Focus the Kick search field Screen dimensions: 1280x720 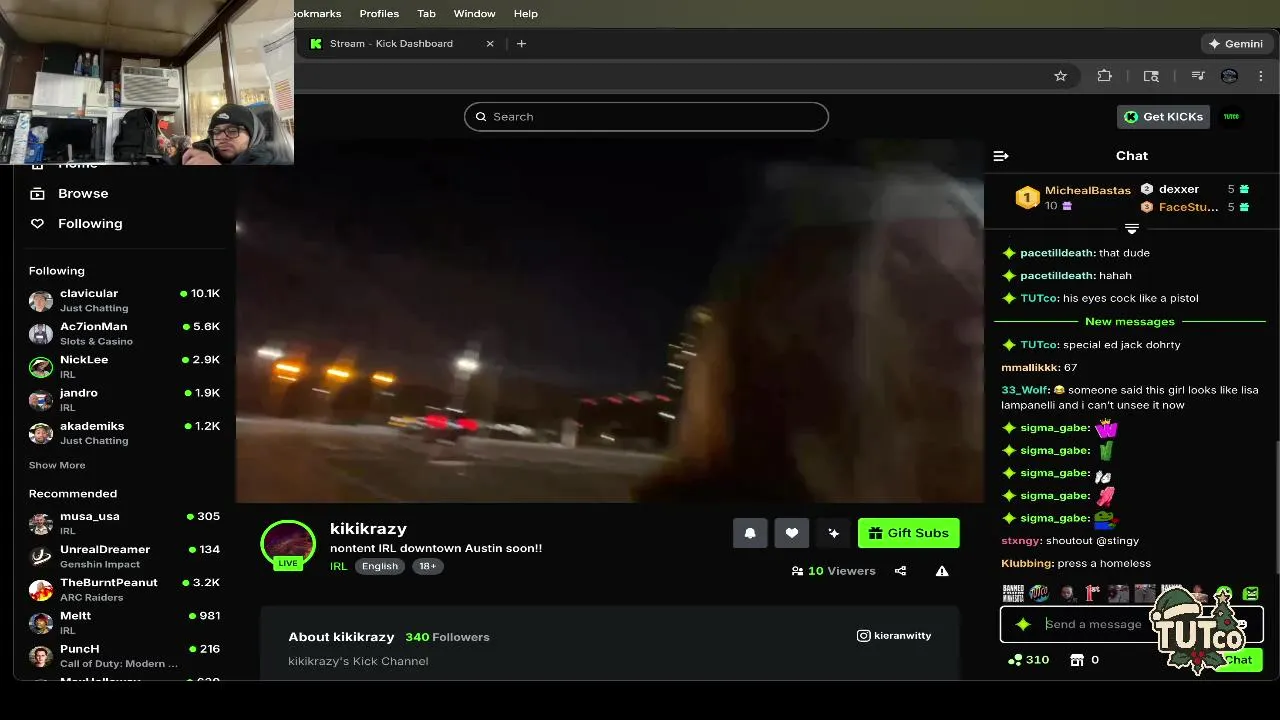point(646,117)
